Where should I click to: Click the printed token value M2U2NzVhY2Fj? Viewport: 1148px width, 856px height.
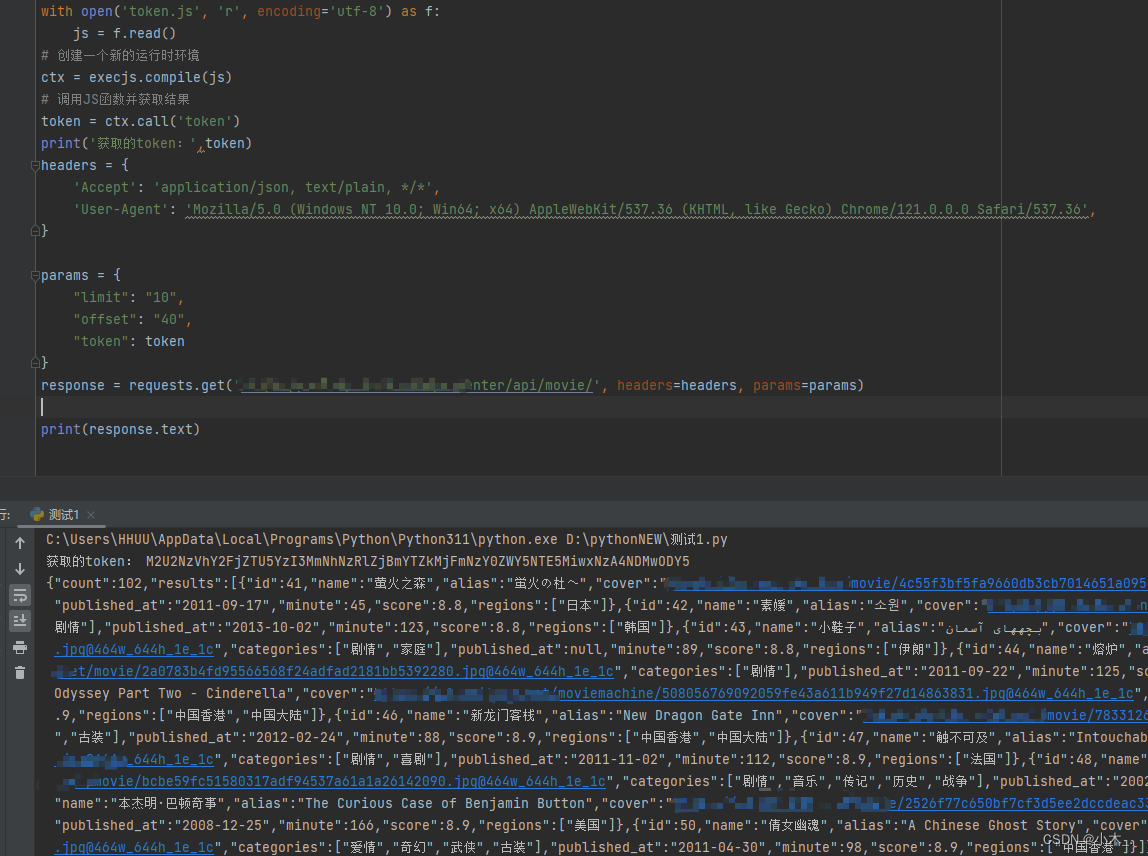[x=417, y=562]
